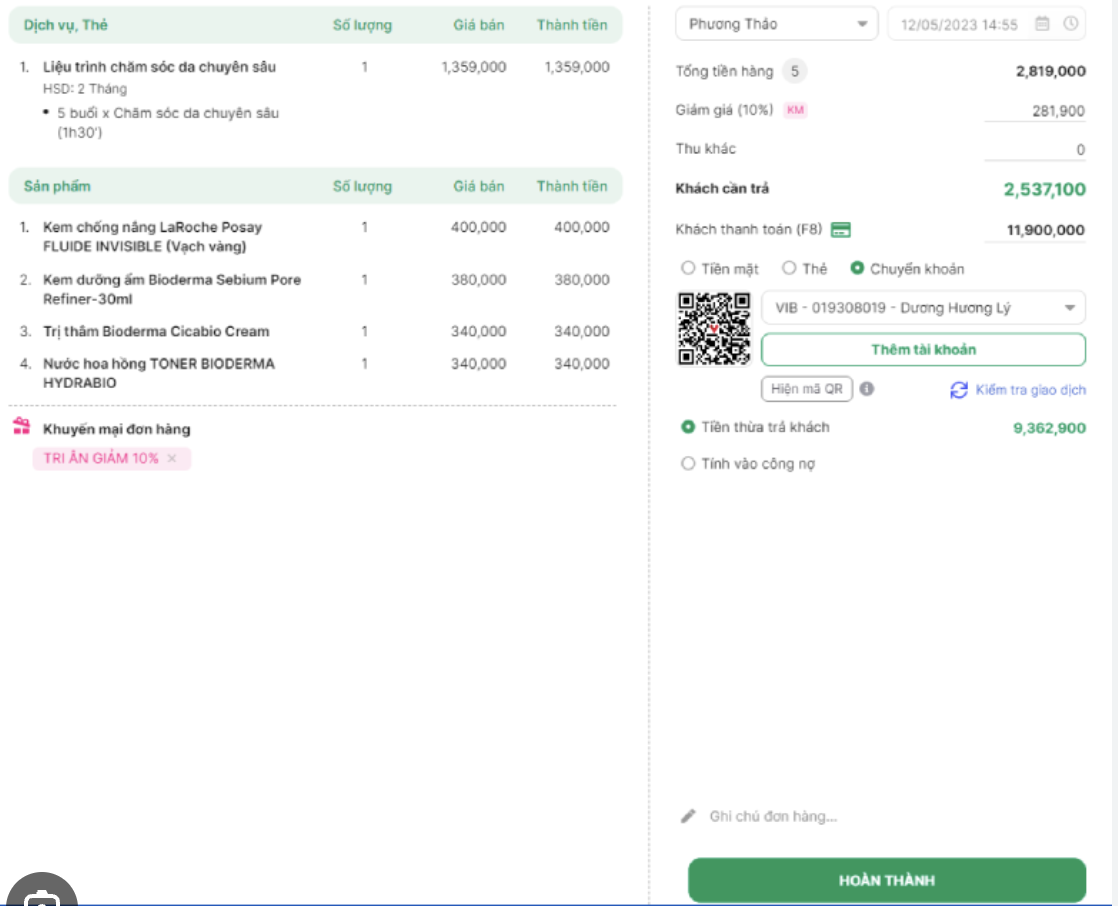The image size is (1118, 906).
Task: Click Trị thâm Bioderma Cicabio Cream item
Action: 156,331
